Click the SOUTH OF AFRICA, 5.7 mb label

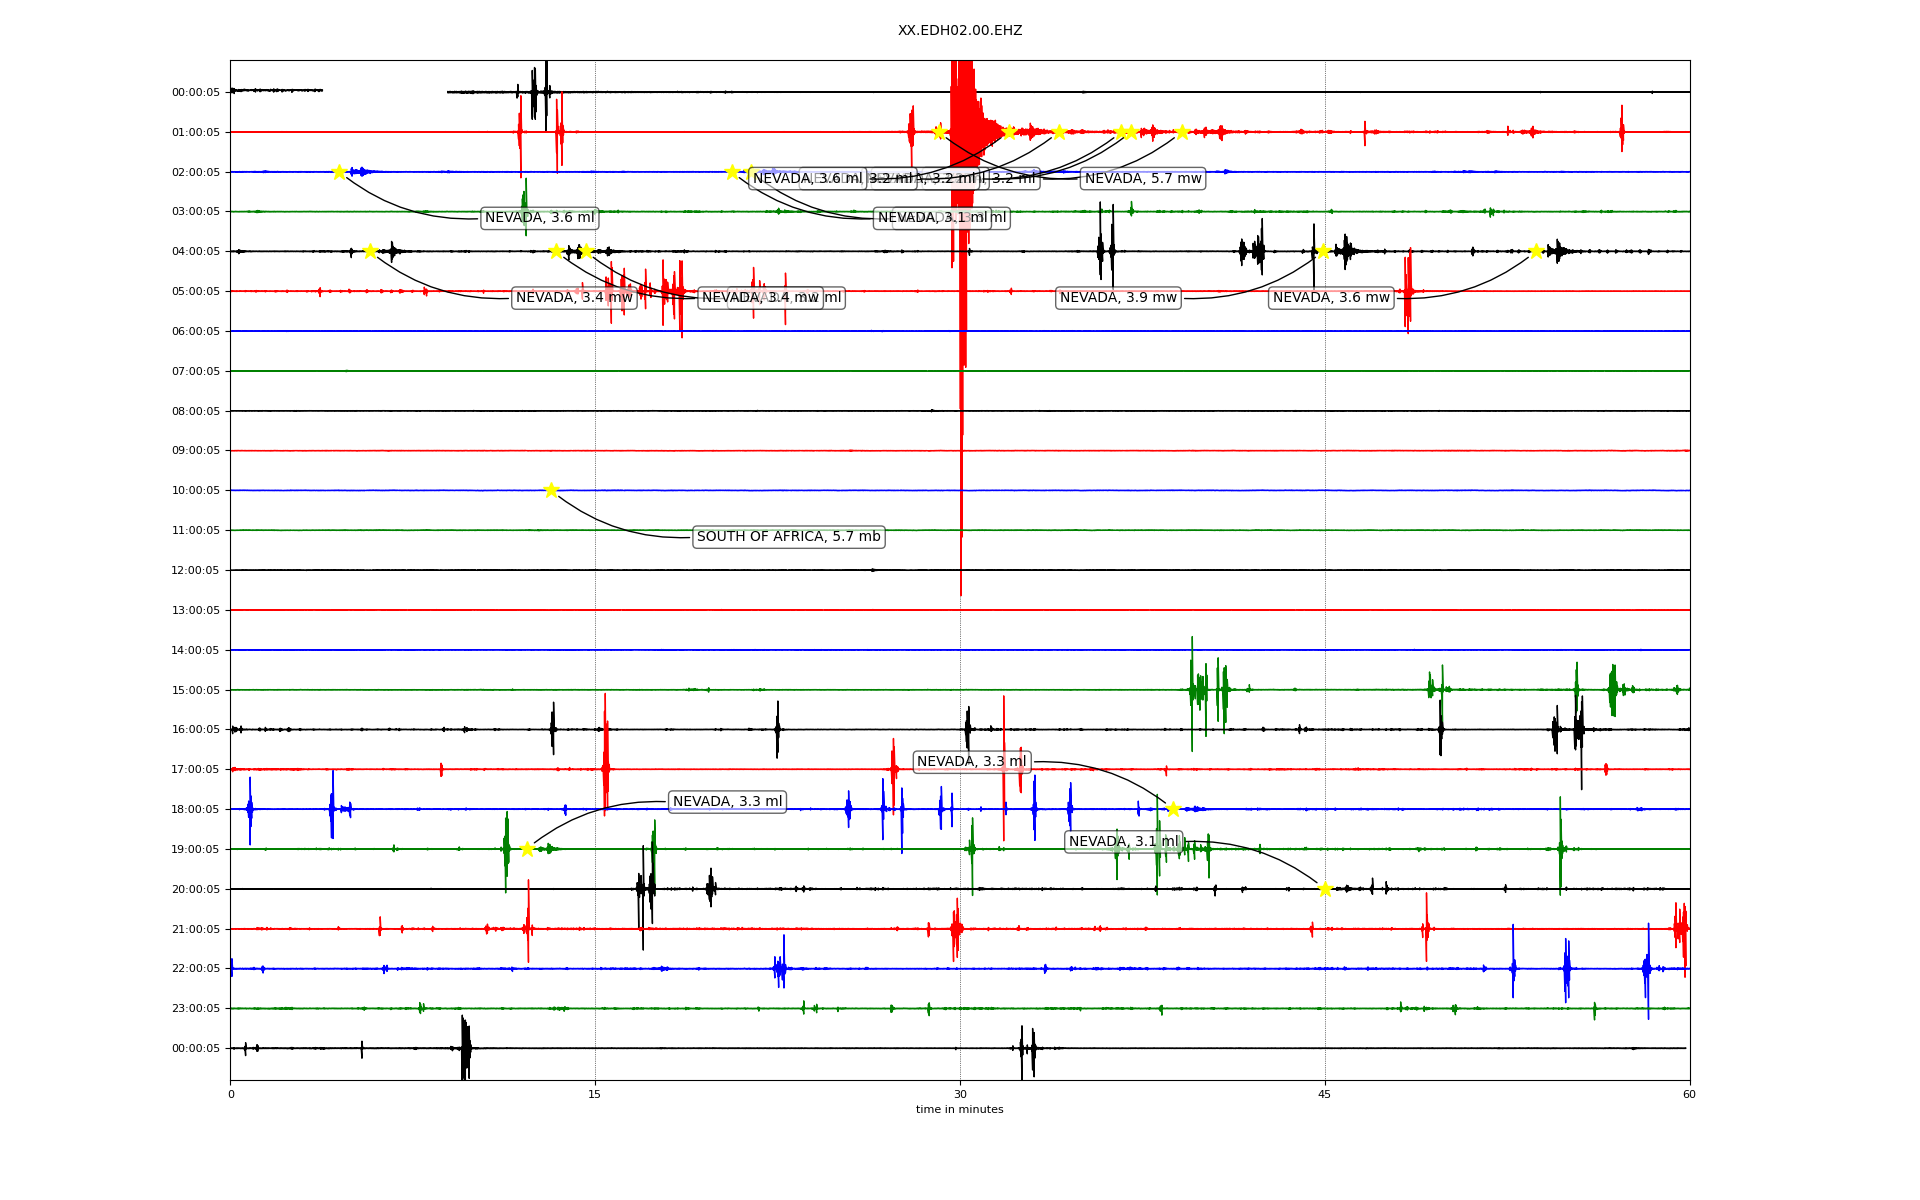(788, 537)
